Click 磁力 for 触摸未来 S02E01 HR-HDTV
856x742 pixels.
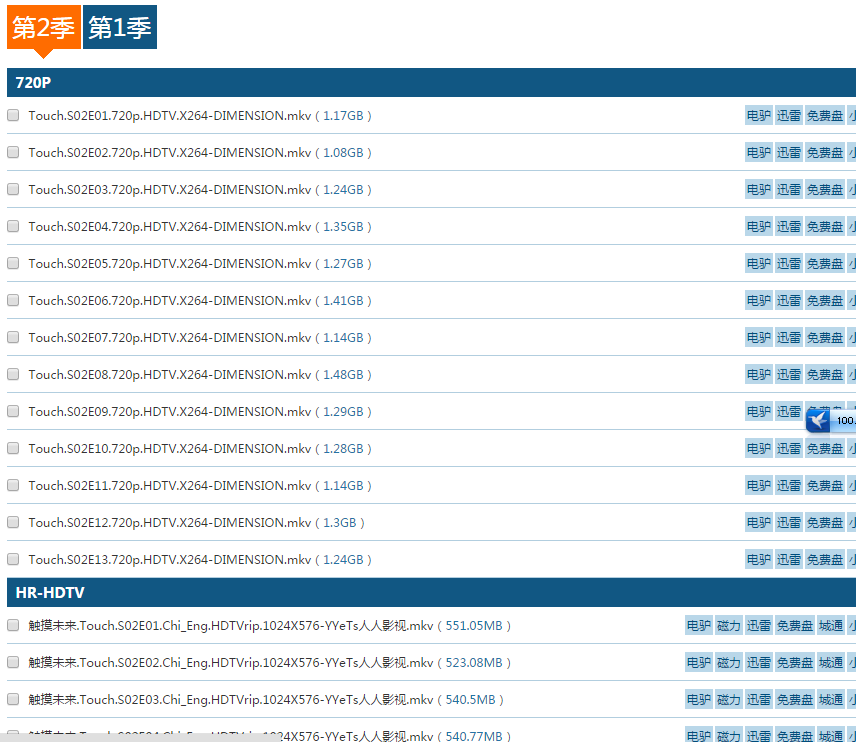[729, 626]
